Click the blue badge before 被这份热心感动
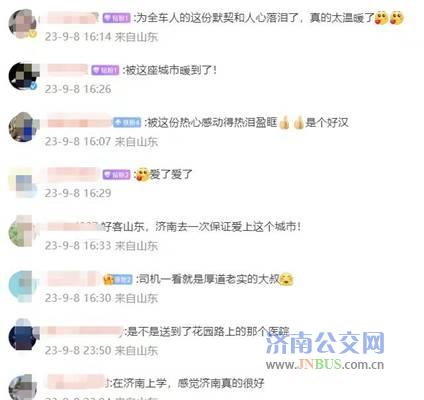Image resolution: width=424 pixels, height=400 pixels. coord(127,122)
